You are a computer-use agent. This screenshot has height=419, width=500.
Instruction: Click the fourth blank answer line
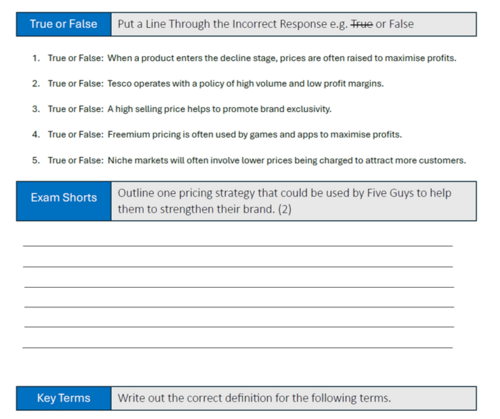coord(239,307)
